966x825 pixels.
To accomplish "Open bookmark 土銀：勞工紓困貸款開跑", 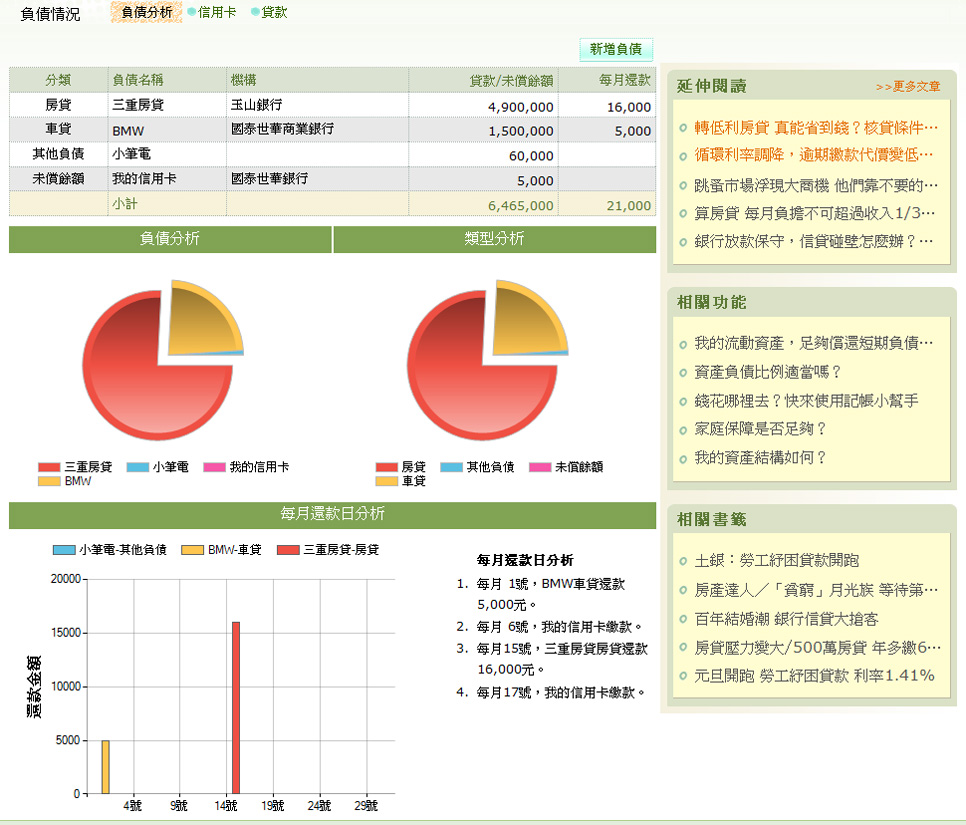I will pyautogui.click(x=776, y=561).
